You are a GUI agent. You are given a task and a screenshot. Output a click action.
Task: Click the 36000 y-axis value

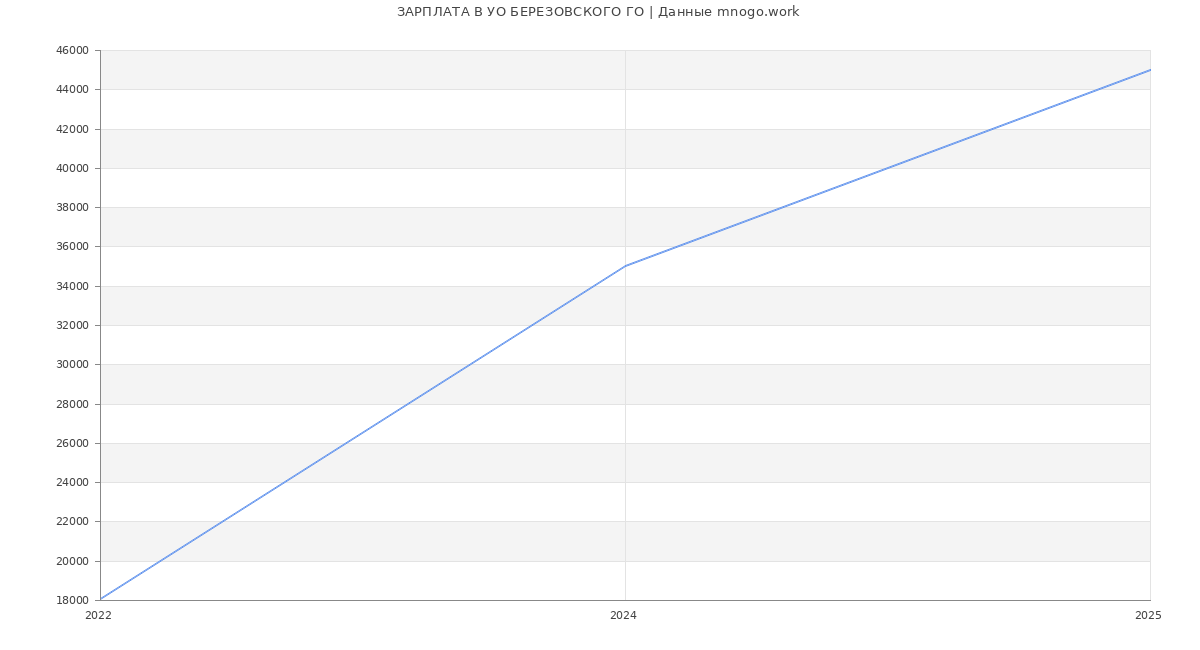coord(72,247)
